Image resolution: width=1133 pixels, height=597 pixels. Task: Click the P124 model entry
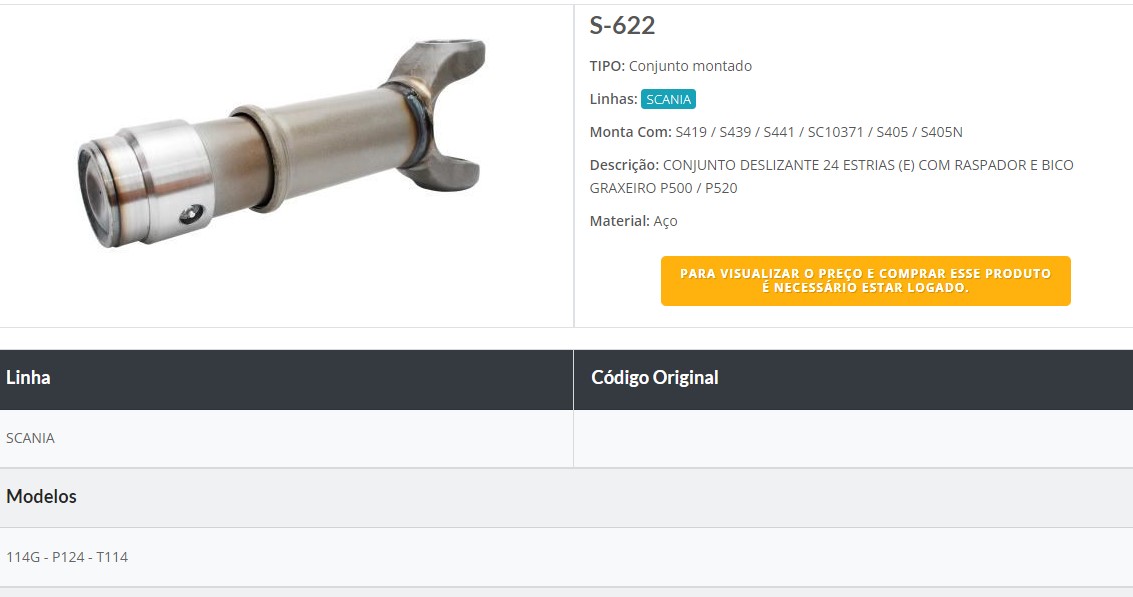(x=65, y=557)
